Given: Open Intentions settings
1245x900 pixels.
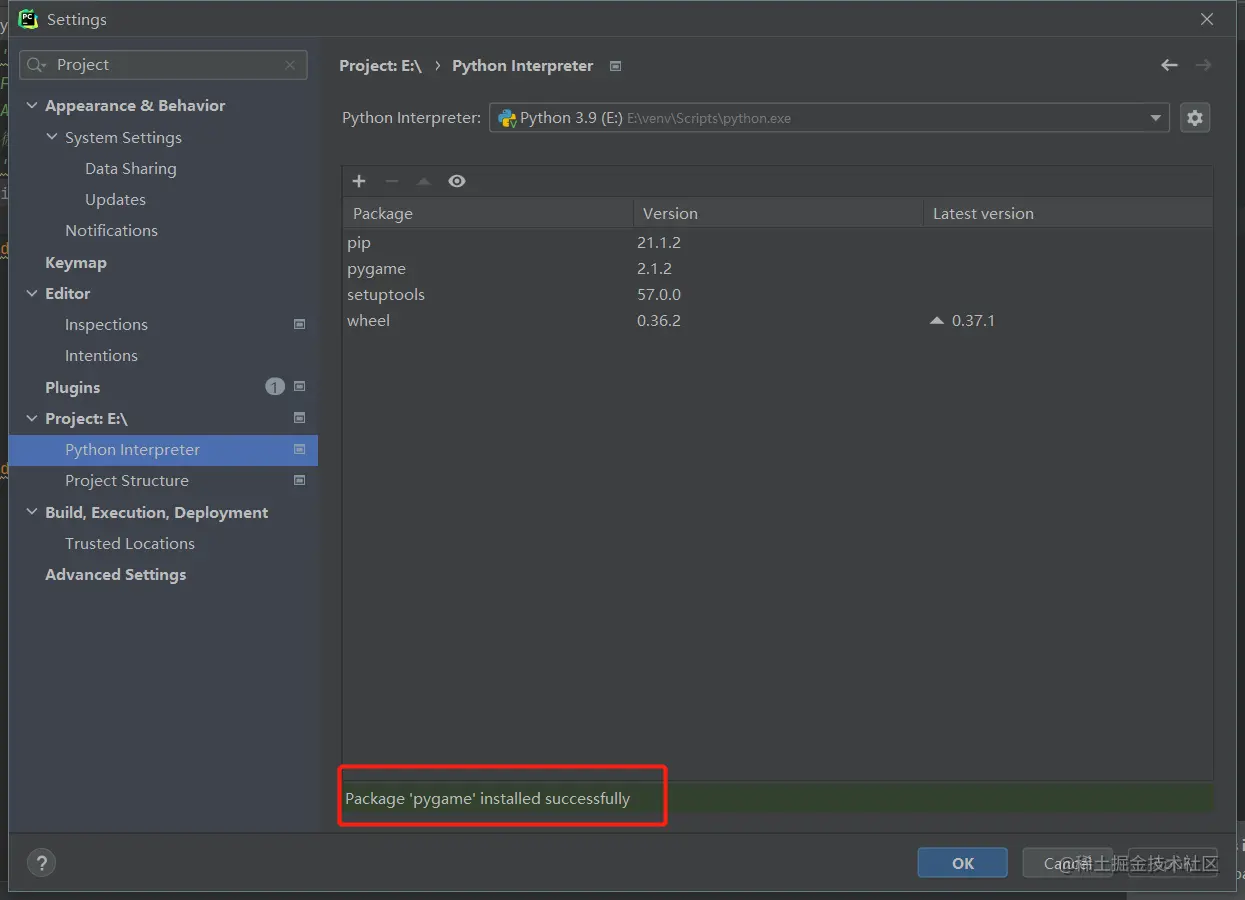Looking at the screenshot, I should pos(101,355).
